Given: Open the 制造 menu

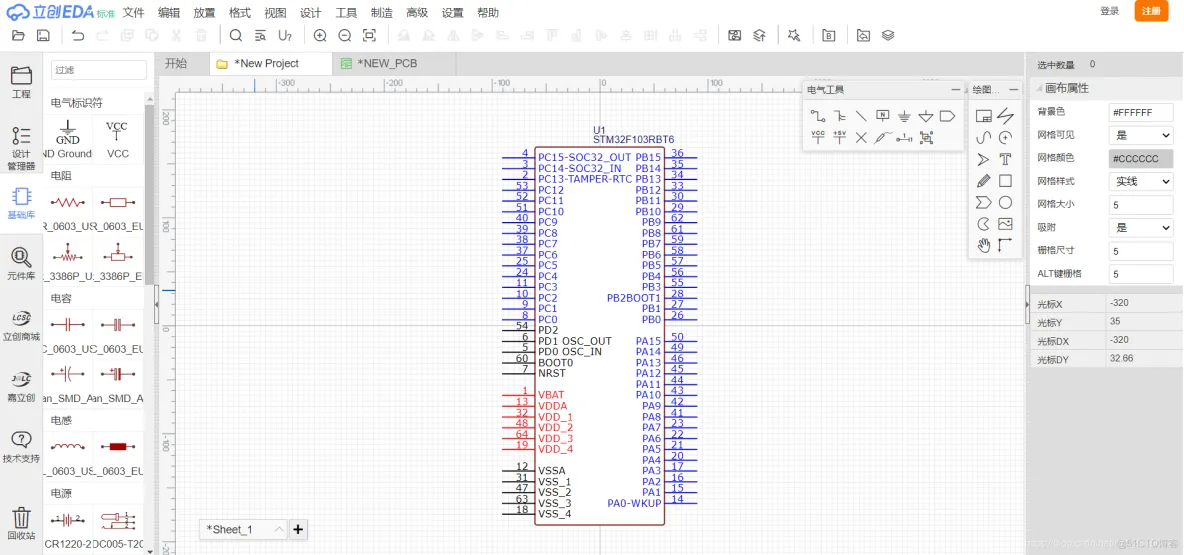Looking at the screenshot, I should pyautogui.click(x=381, y=13).
